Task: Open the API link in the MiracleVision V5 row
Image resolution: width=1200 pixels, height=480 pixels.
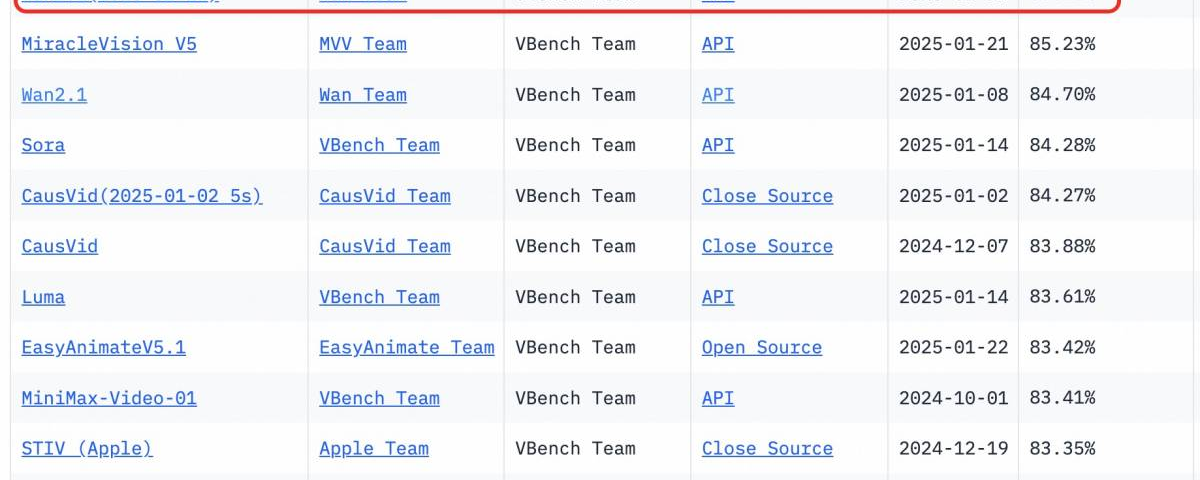Action: click(x=717, y=44)
